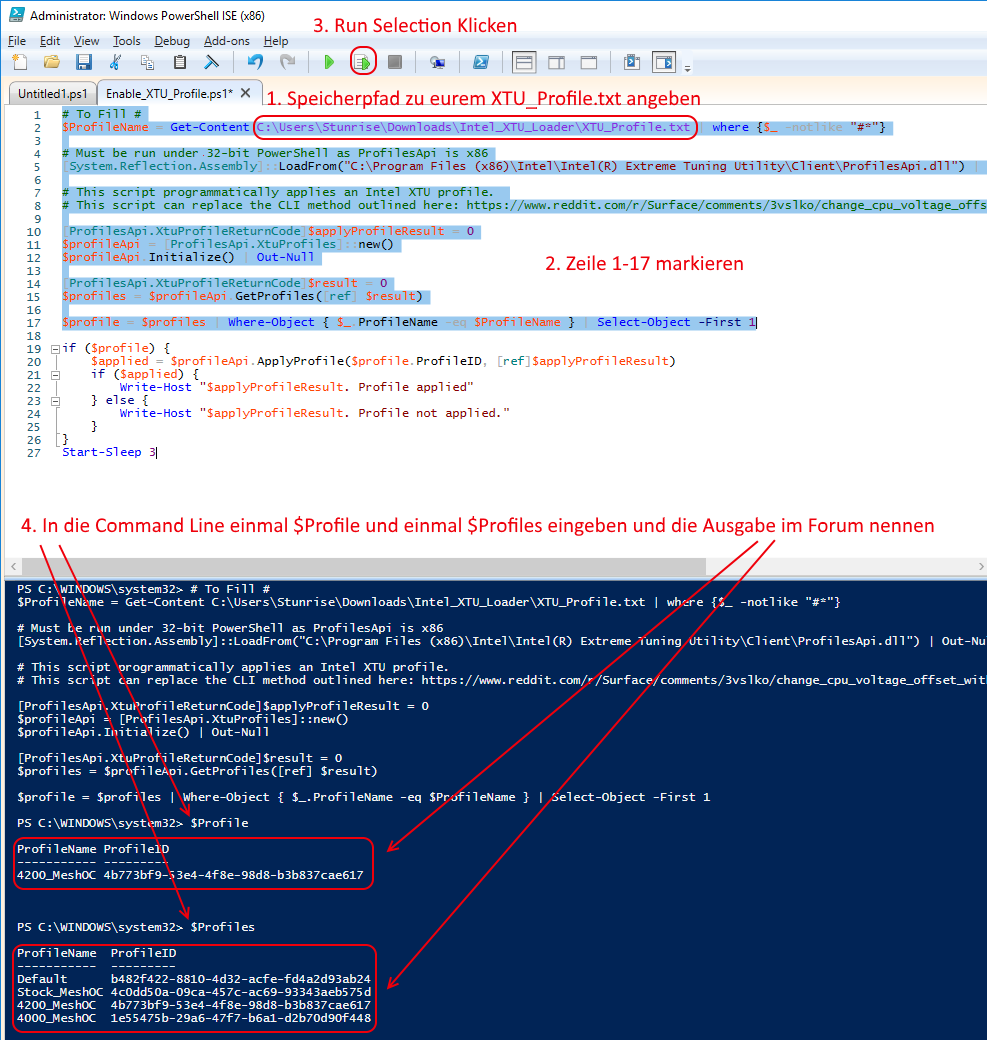
Task: Undo the last edit with the Undo arrow
Action: pos(255,62)
